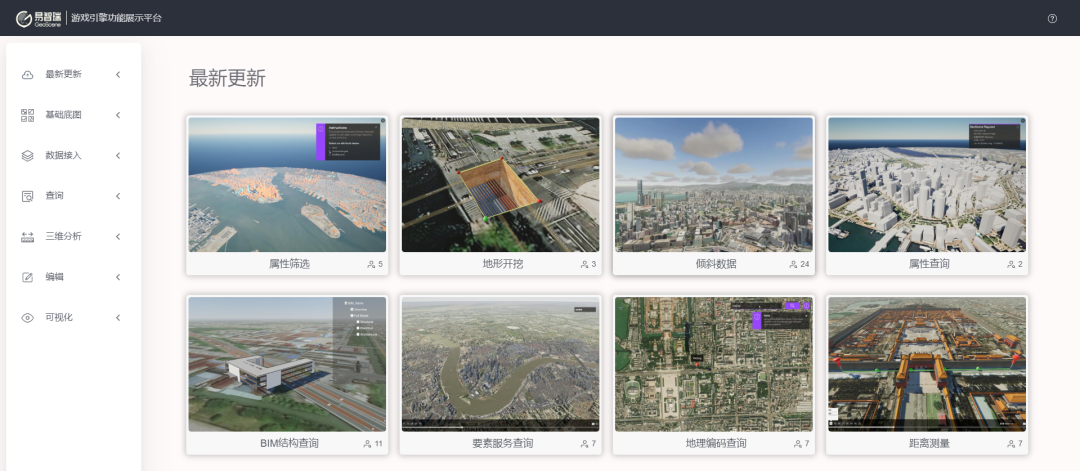The image size is (1080, 471).
Task: Select 可视化 in the sidebar
Action: (x=59, y=317)
